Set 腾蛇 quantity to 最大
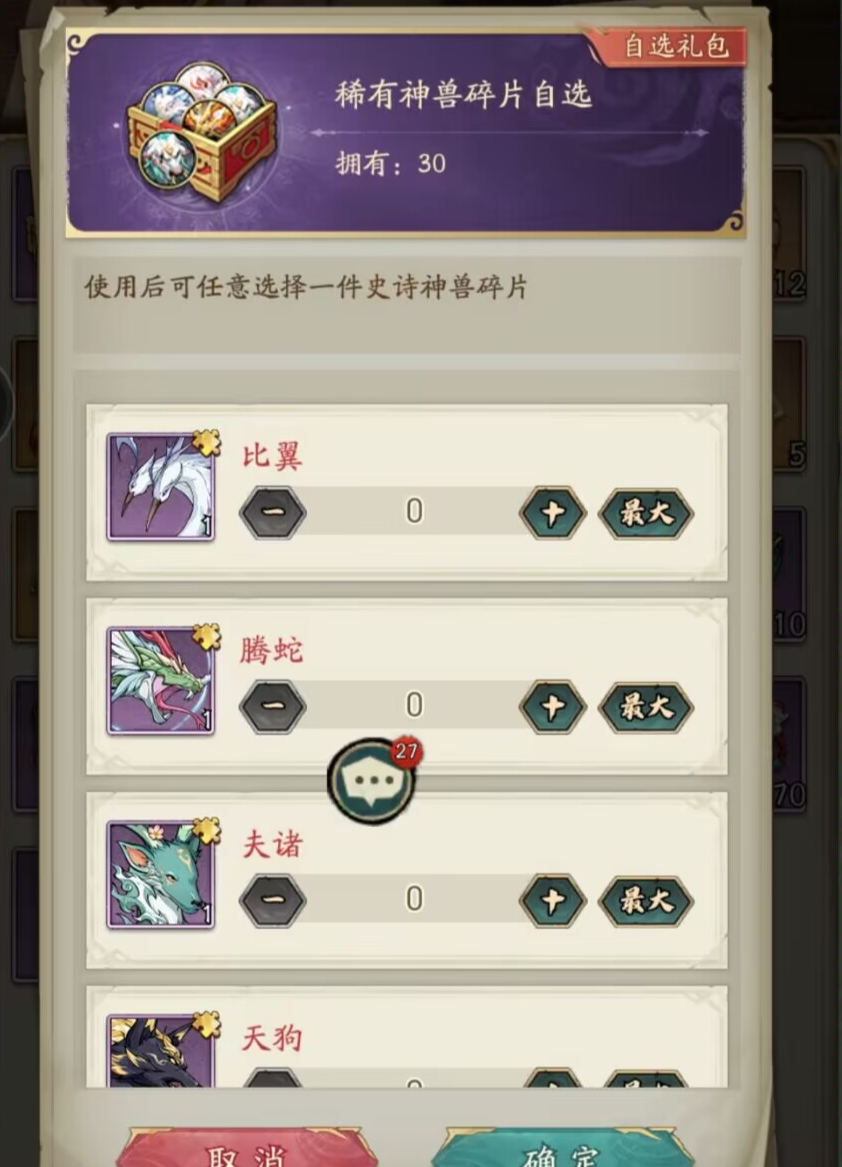Image resolution: width=842 pixels, height=1167 pixels. (645, 706)
